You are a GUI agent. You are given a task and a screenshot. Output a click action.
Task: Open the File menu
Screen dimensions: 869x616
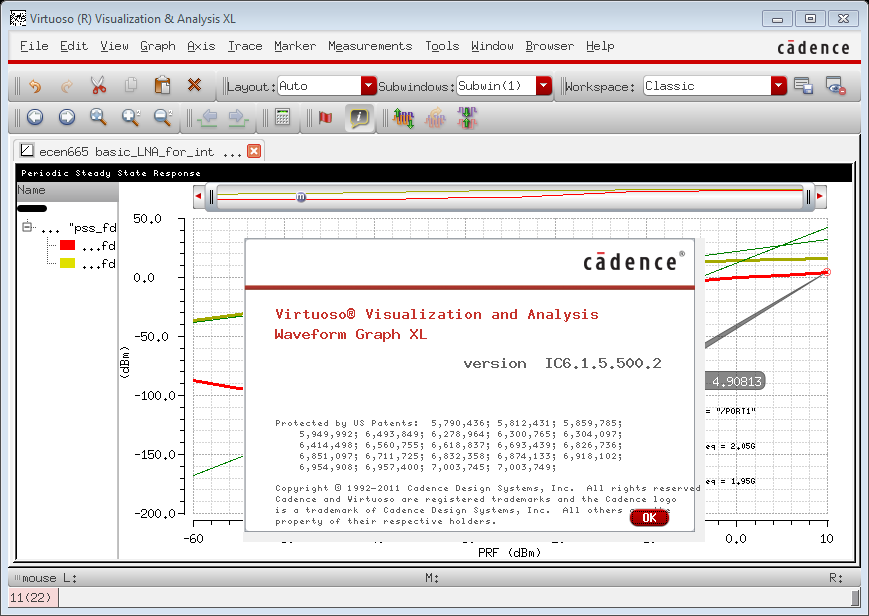(x=34, y=46)
